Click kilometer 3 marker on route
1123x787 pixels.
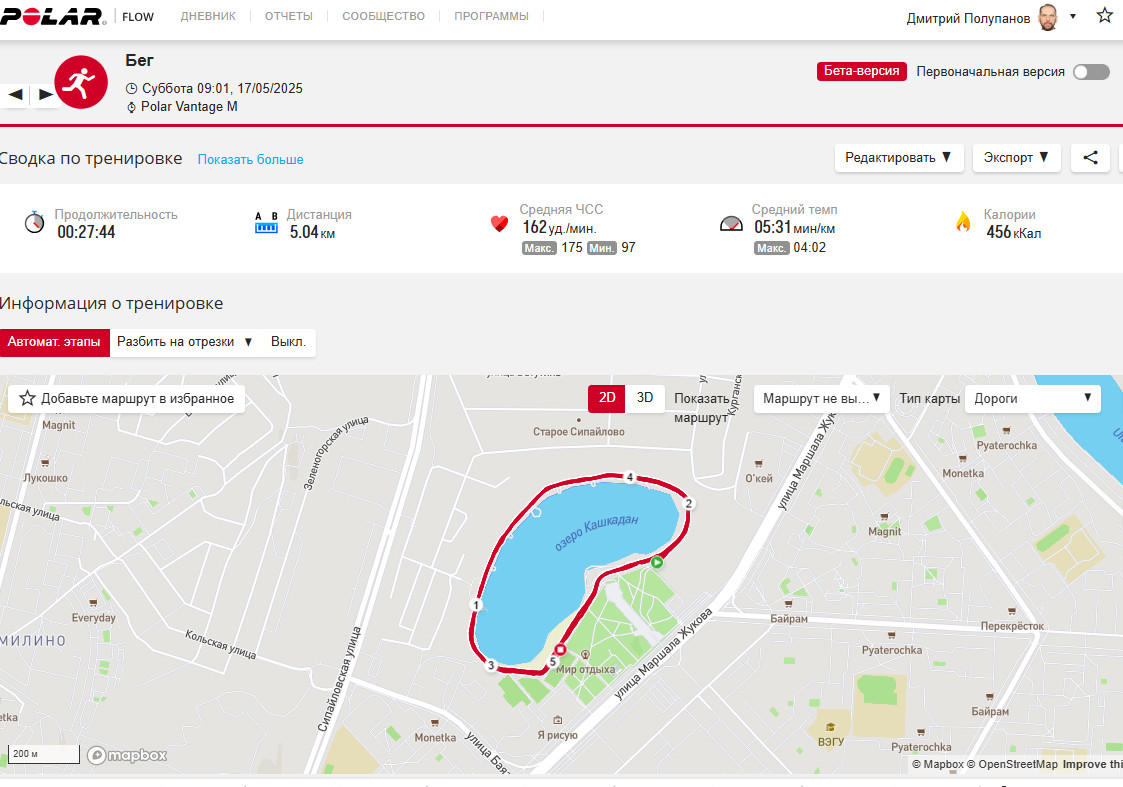[491, 665]
